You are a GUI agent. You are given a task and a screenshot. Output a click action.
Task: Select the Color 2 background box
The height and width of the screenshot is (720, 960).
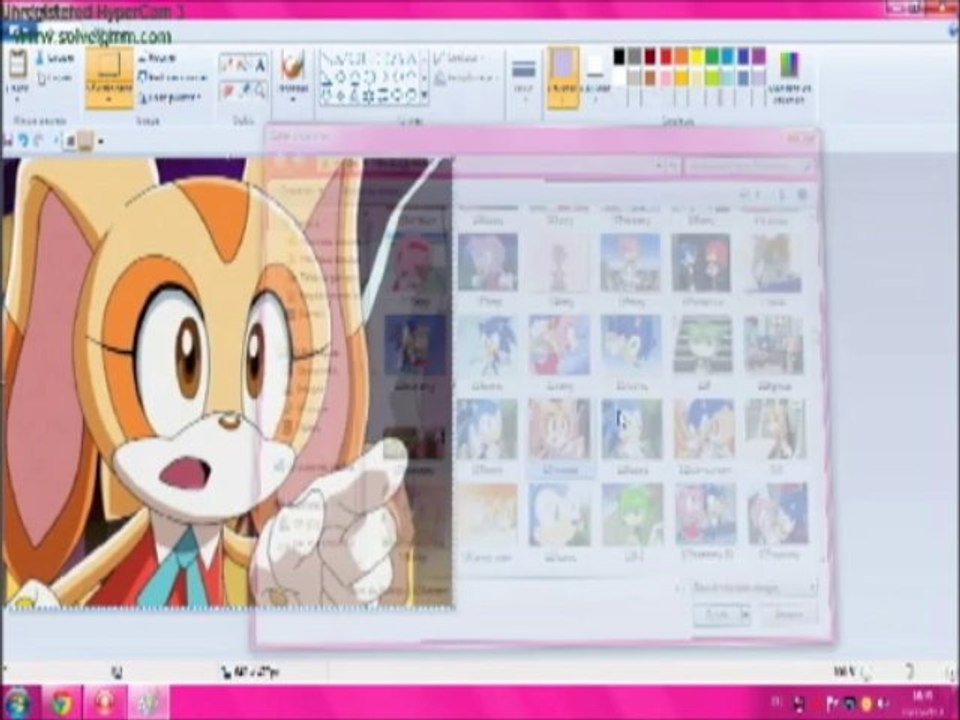(595, 77)
